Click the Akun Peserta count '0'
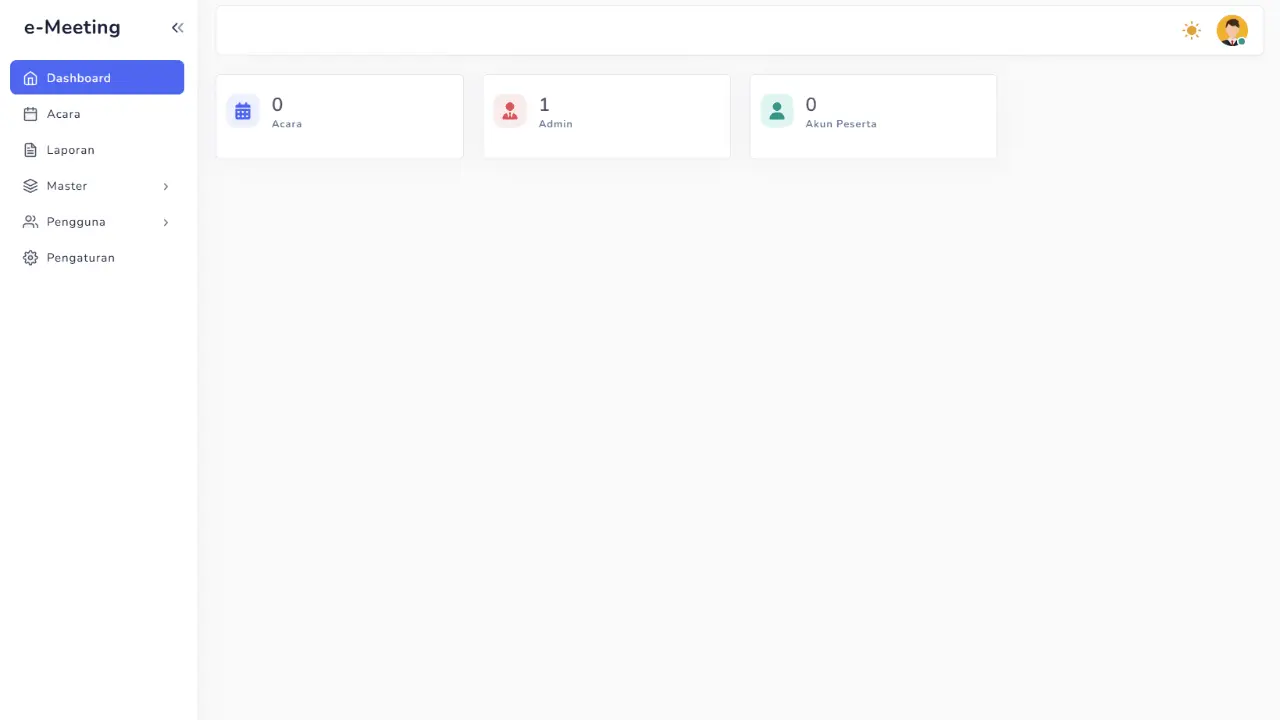The width and height of the screenshot is (1280, 720). click(811, 104)
